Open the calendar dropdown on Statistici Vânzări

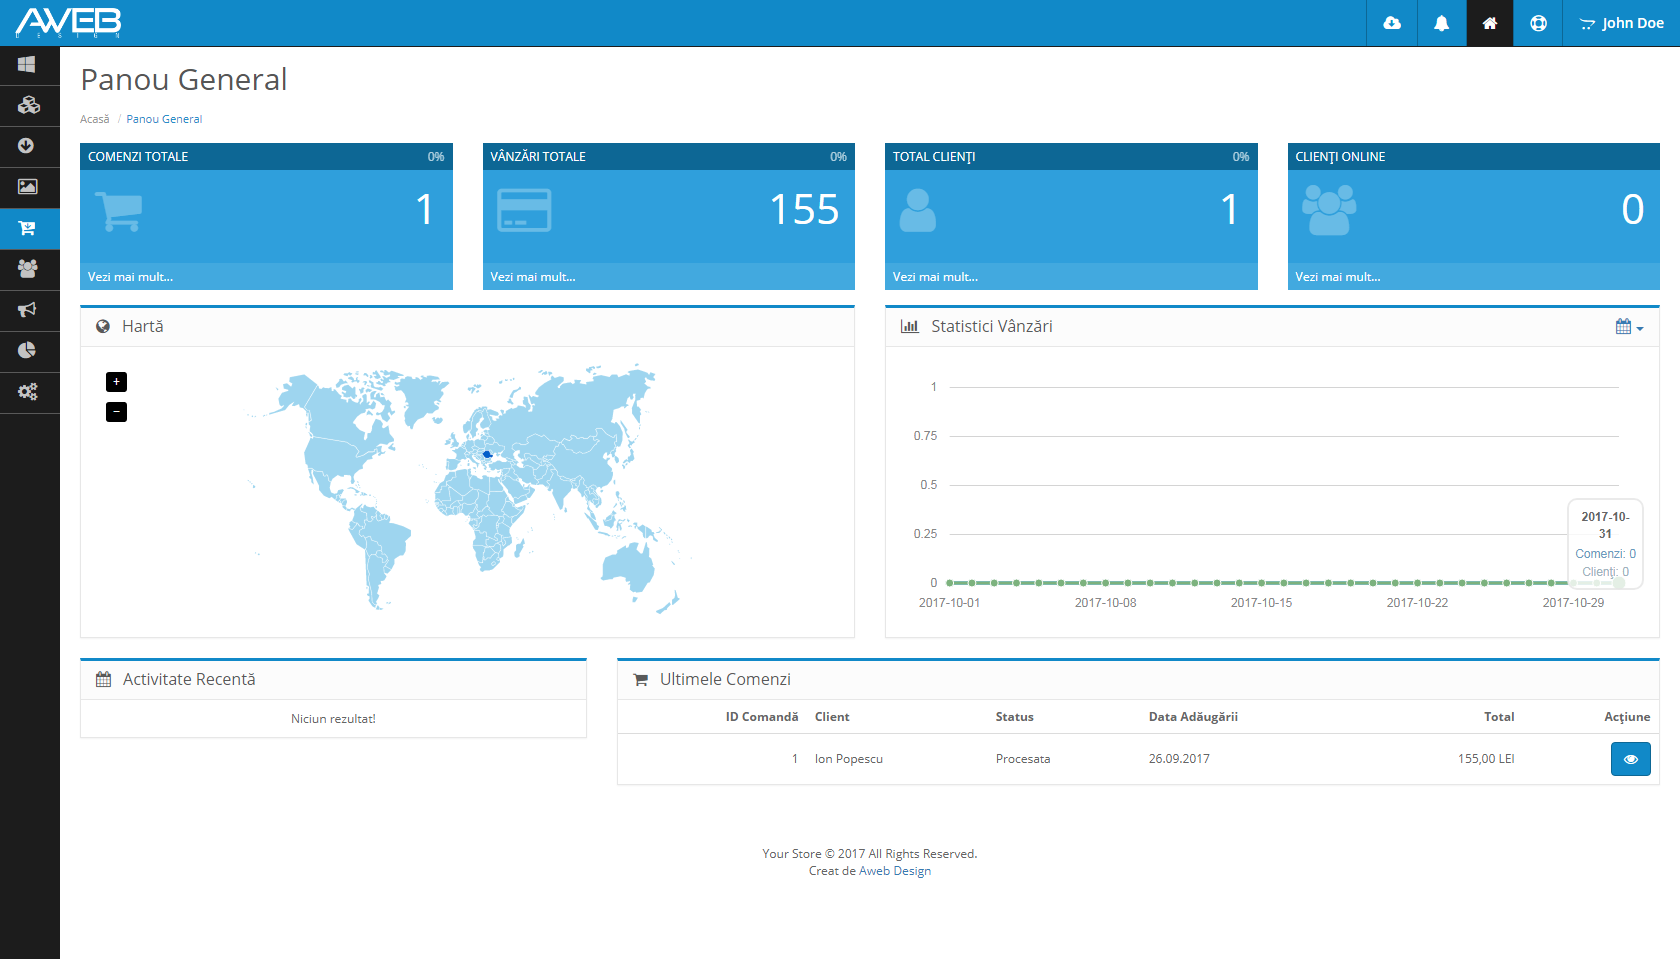click(x=1628, y=326)
